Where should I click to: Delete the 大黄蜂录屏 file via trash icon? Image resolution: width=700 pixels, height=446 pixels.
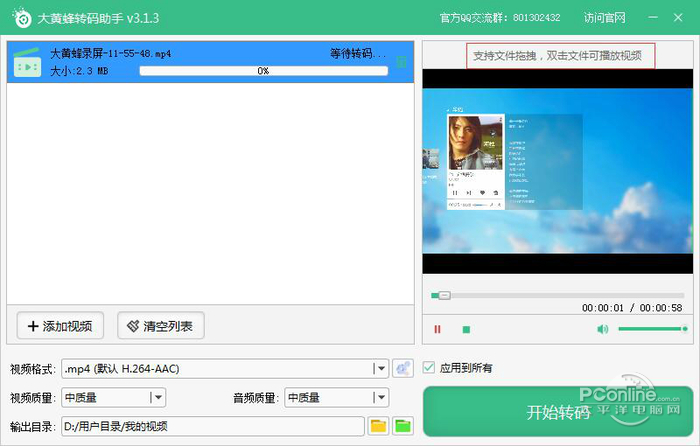[401, 62]
